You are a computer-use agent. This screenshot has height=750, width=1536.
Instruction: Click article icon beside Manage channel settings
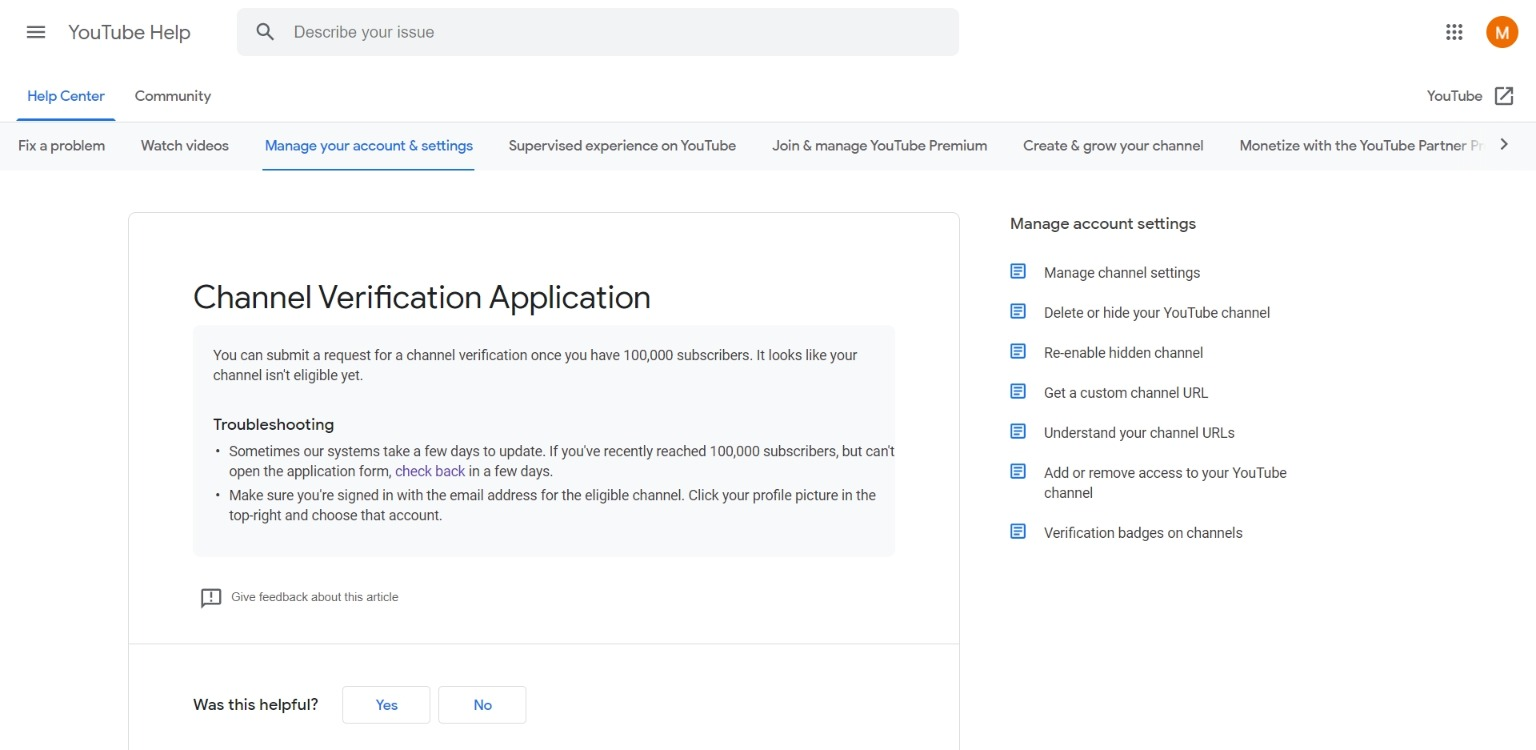(1018, 271)
